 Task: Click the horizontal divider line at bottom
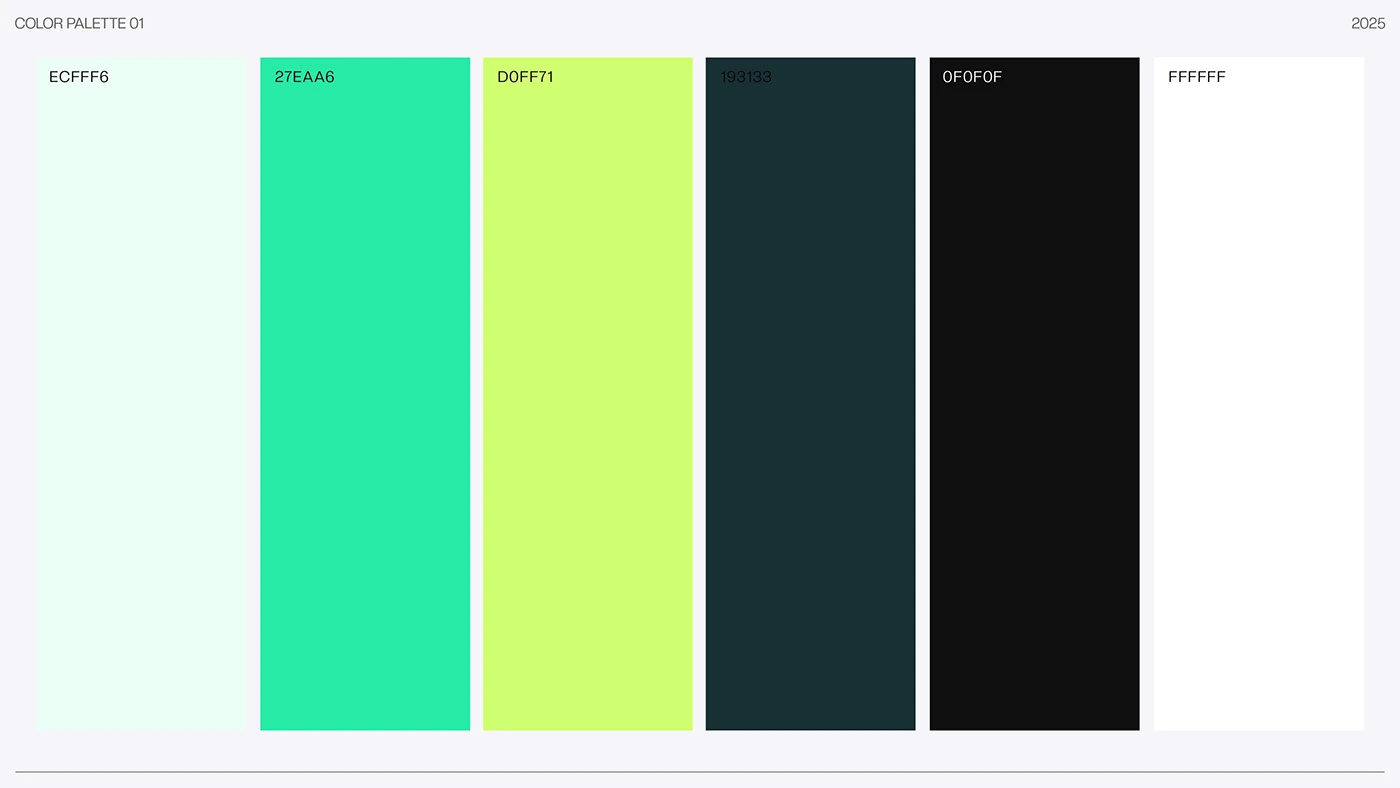(700, 772)
